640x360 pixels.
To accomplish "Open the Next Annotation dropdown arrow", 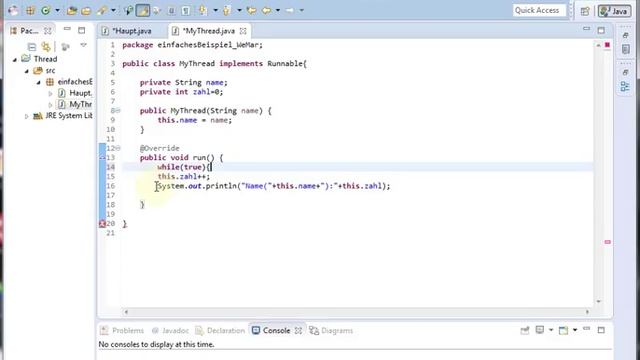I will pyautogui.click(x=215, y=11).
